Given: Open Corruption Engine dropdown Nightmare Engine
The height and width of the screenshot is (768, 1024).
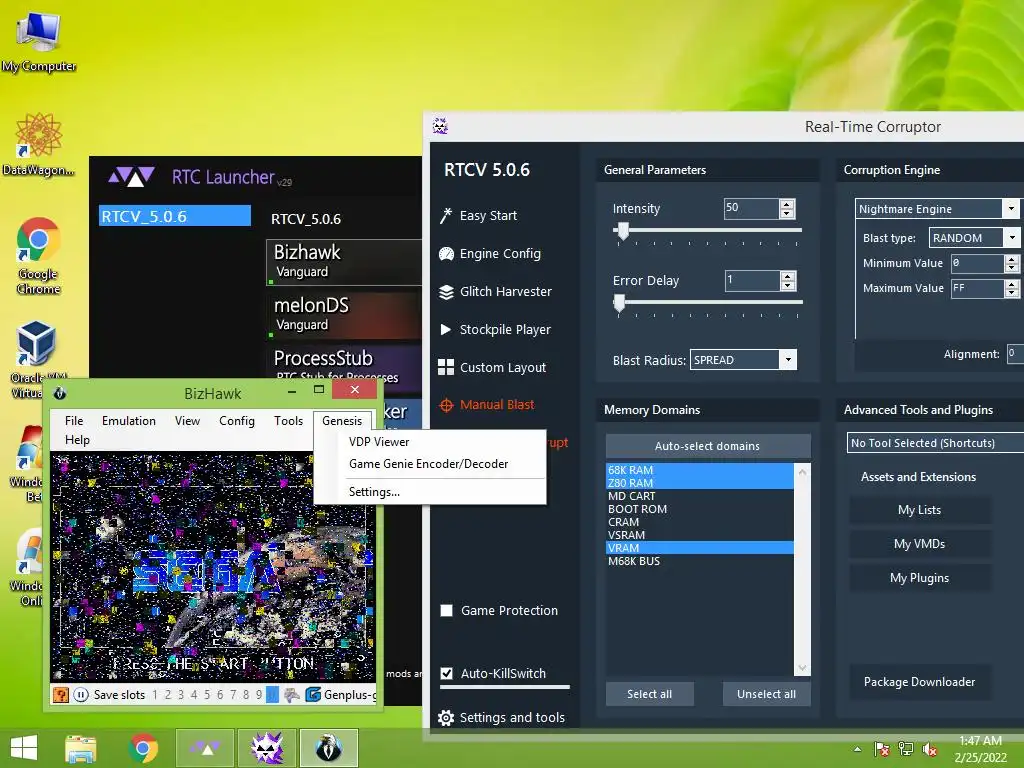Looking at the screenshot, I should [1011, 208].
